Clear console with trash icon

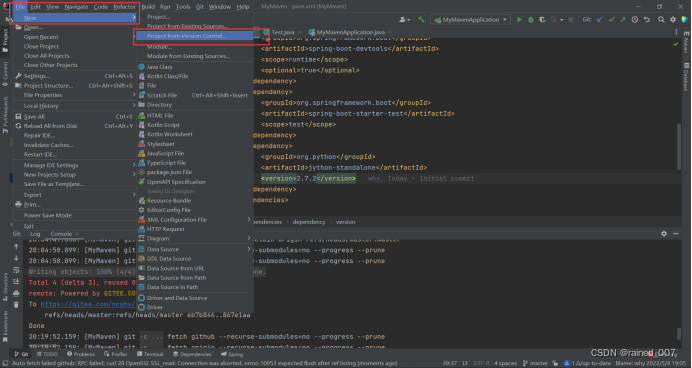pyautogui.click(x=16, y=305)
